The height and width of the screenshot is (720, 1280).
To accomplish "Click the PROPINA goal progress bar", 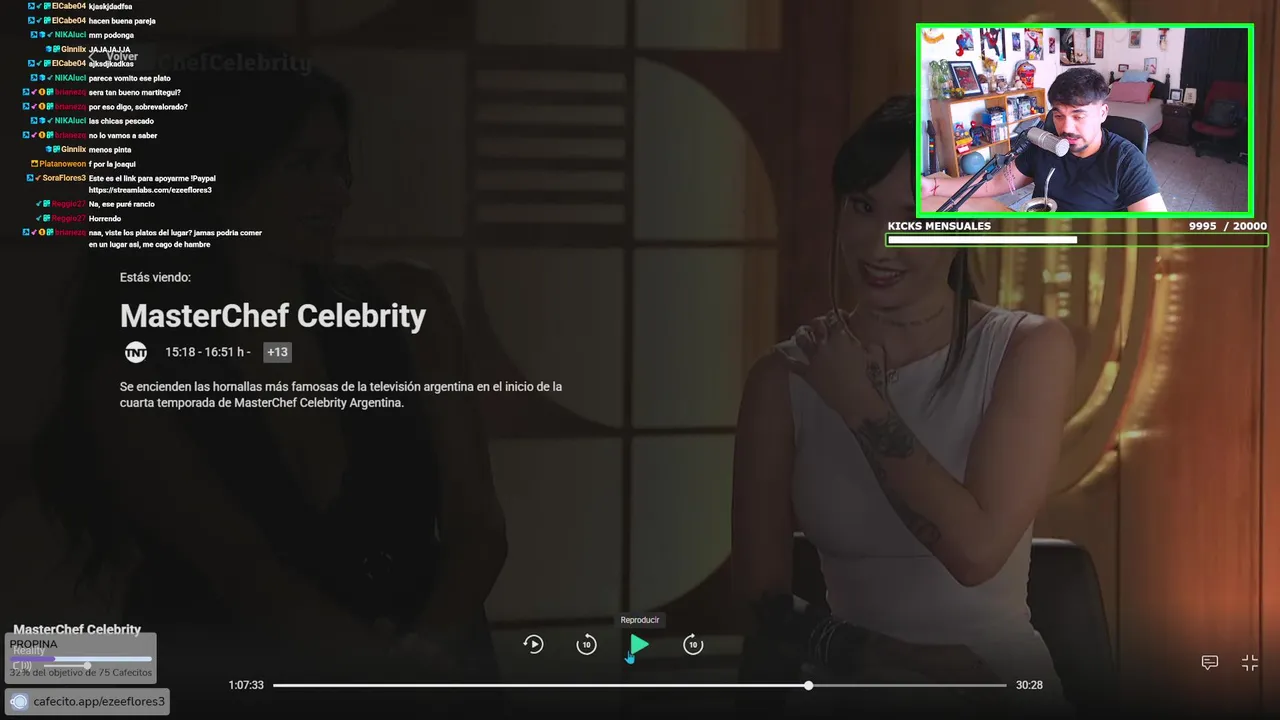I will tap(82, 659).
